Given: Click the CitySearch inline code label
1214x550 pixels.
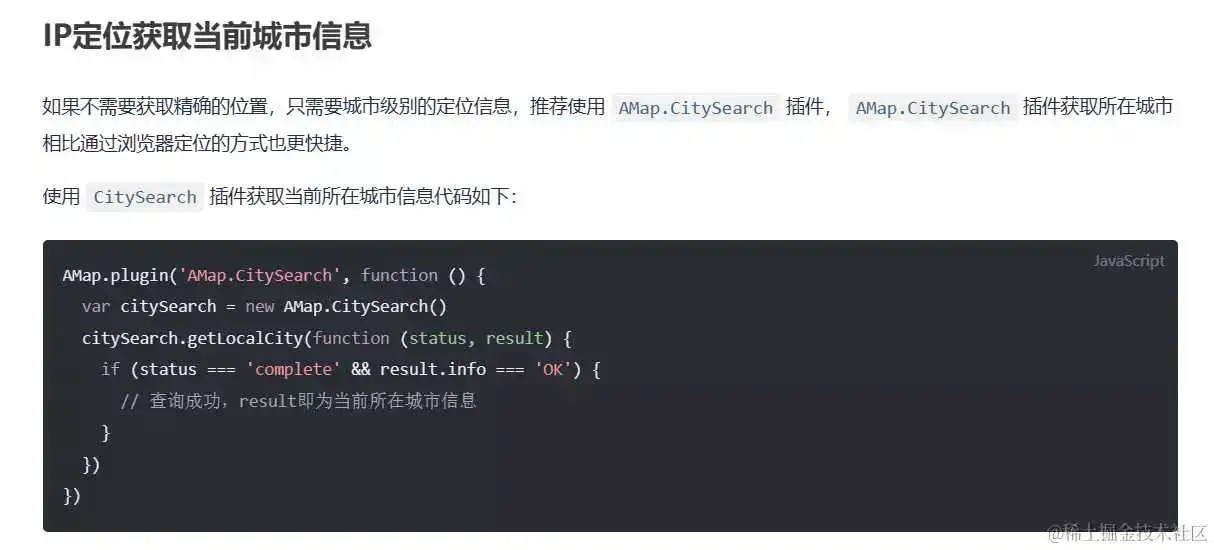Looking at the screenshot, I should coord(145,197).
